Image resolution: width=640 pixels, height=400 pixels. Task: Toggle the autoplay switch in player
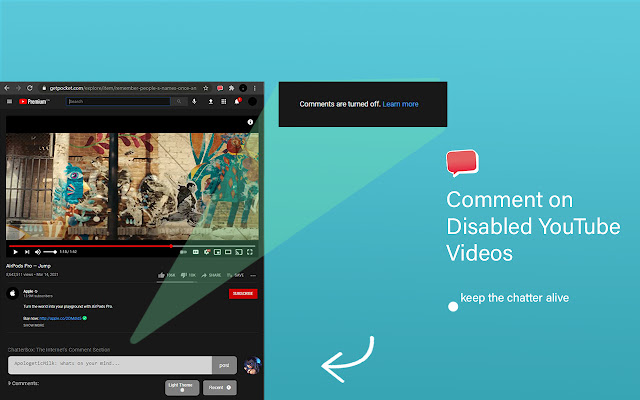pos(184,252)
